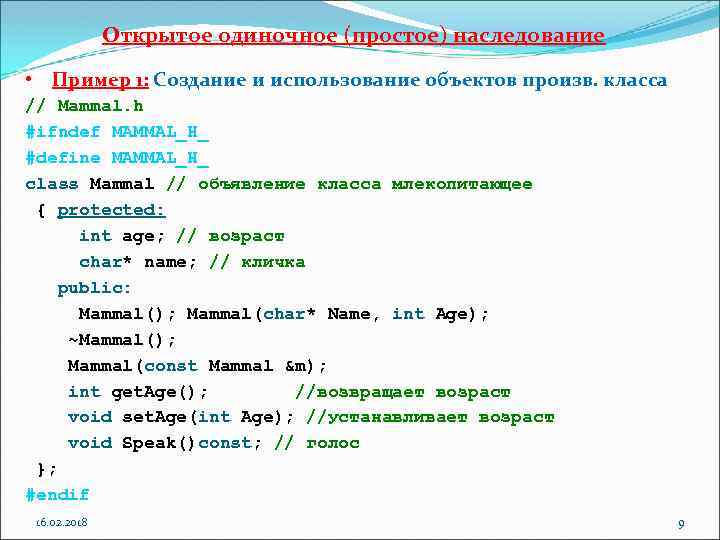
Task: Click the comment line "// Mammal.h"
Action: pos(84,106)
